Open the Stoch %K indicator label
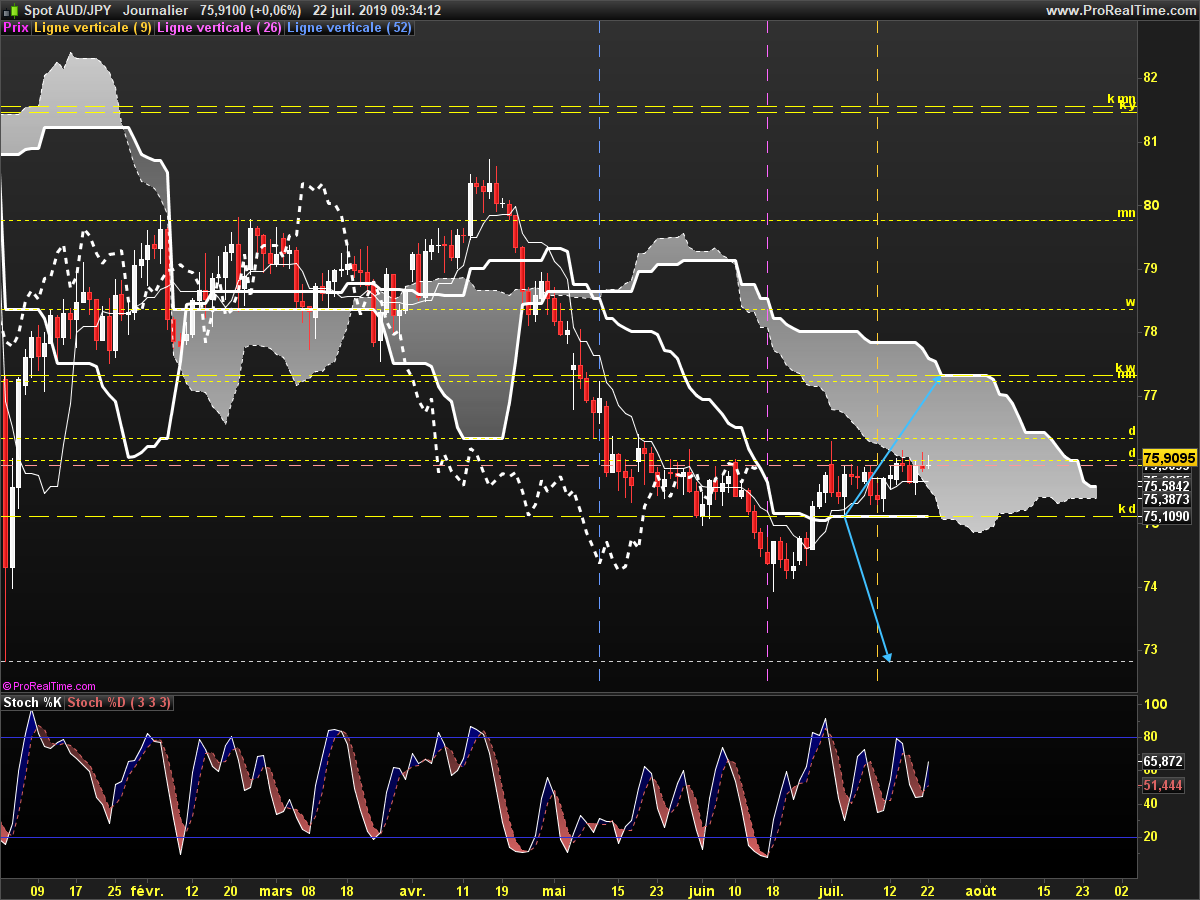The height and width of the screenshot is (900, 1200). click(32, 703)
